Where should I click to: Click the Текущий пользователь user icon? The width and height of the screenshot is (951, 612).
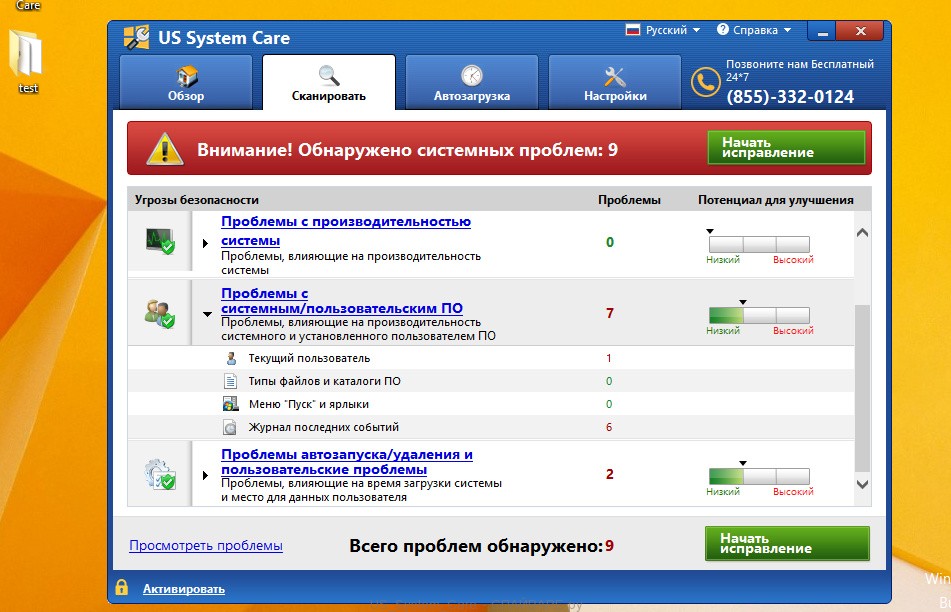click(231, 358)
